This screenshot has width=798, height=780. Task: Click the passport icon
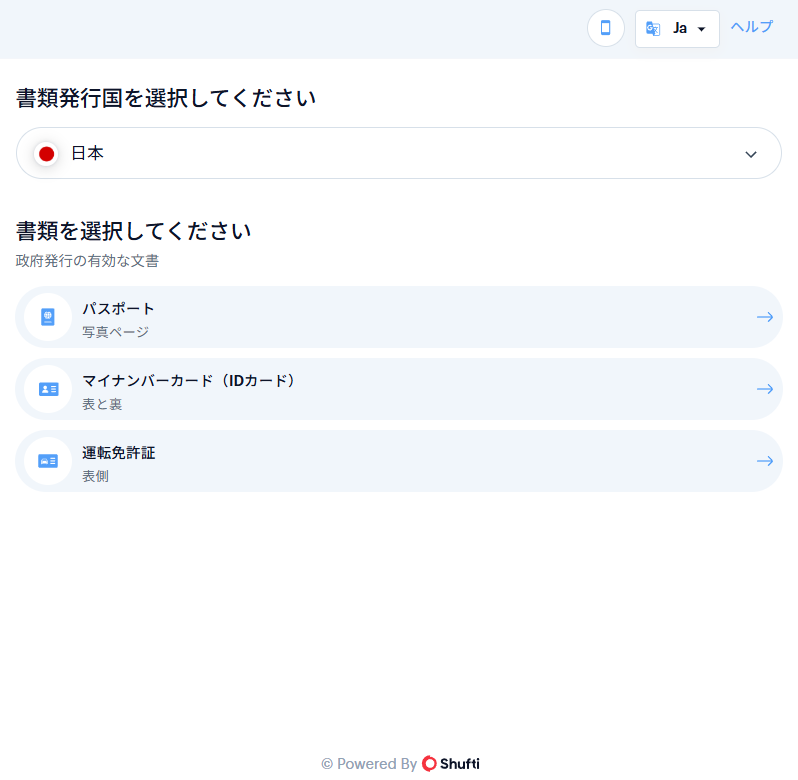click(48, 317)
